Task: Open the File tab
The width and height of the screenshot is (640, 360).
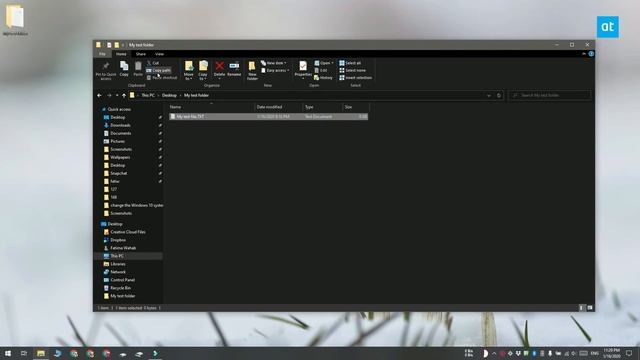Action: pyautogui.click(x=102, y=54)
